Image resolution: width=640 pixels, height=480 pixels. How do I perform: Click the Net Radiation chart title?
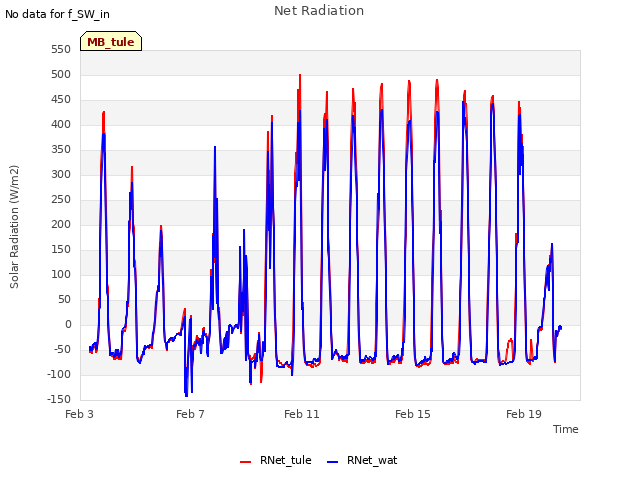pos(319,11)
